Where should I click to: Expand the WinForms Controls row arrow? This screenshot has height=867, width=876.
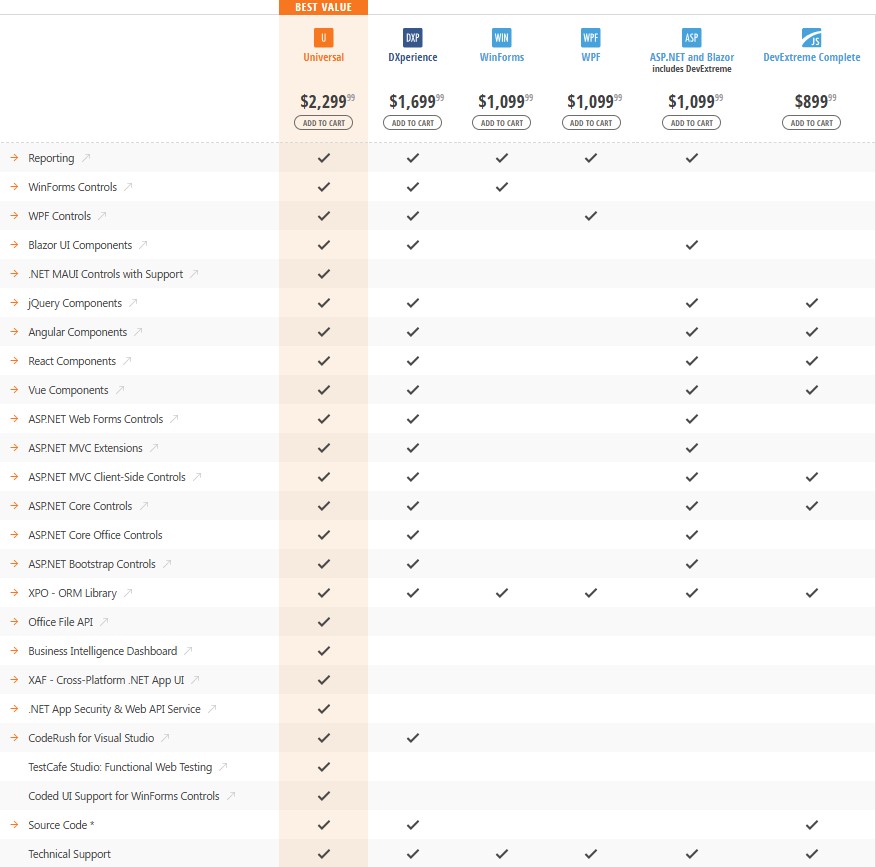pos(15,187)
